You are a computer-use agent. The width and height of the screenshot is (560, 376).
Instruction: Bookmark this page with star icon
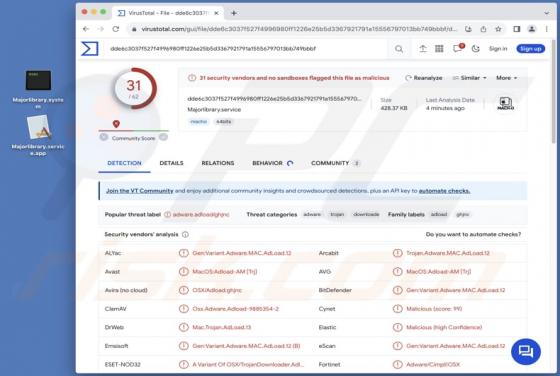point(498,29)
